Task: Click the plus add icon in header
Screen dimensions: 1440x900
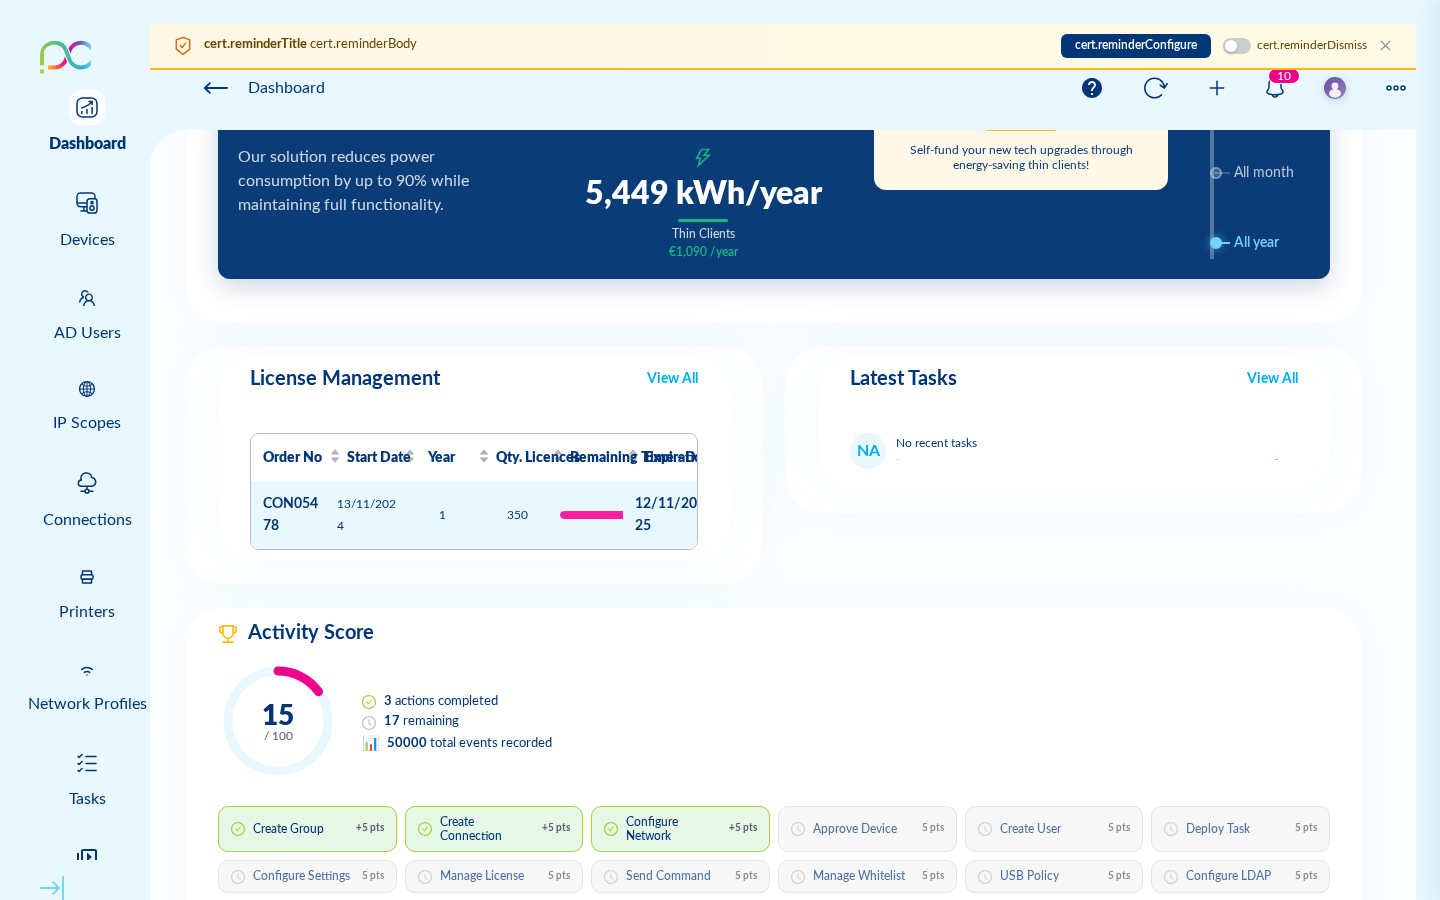Action: pos(1217,88)
